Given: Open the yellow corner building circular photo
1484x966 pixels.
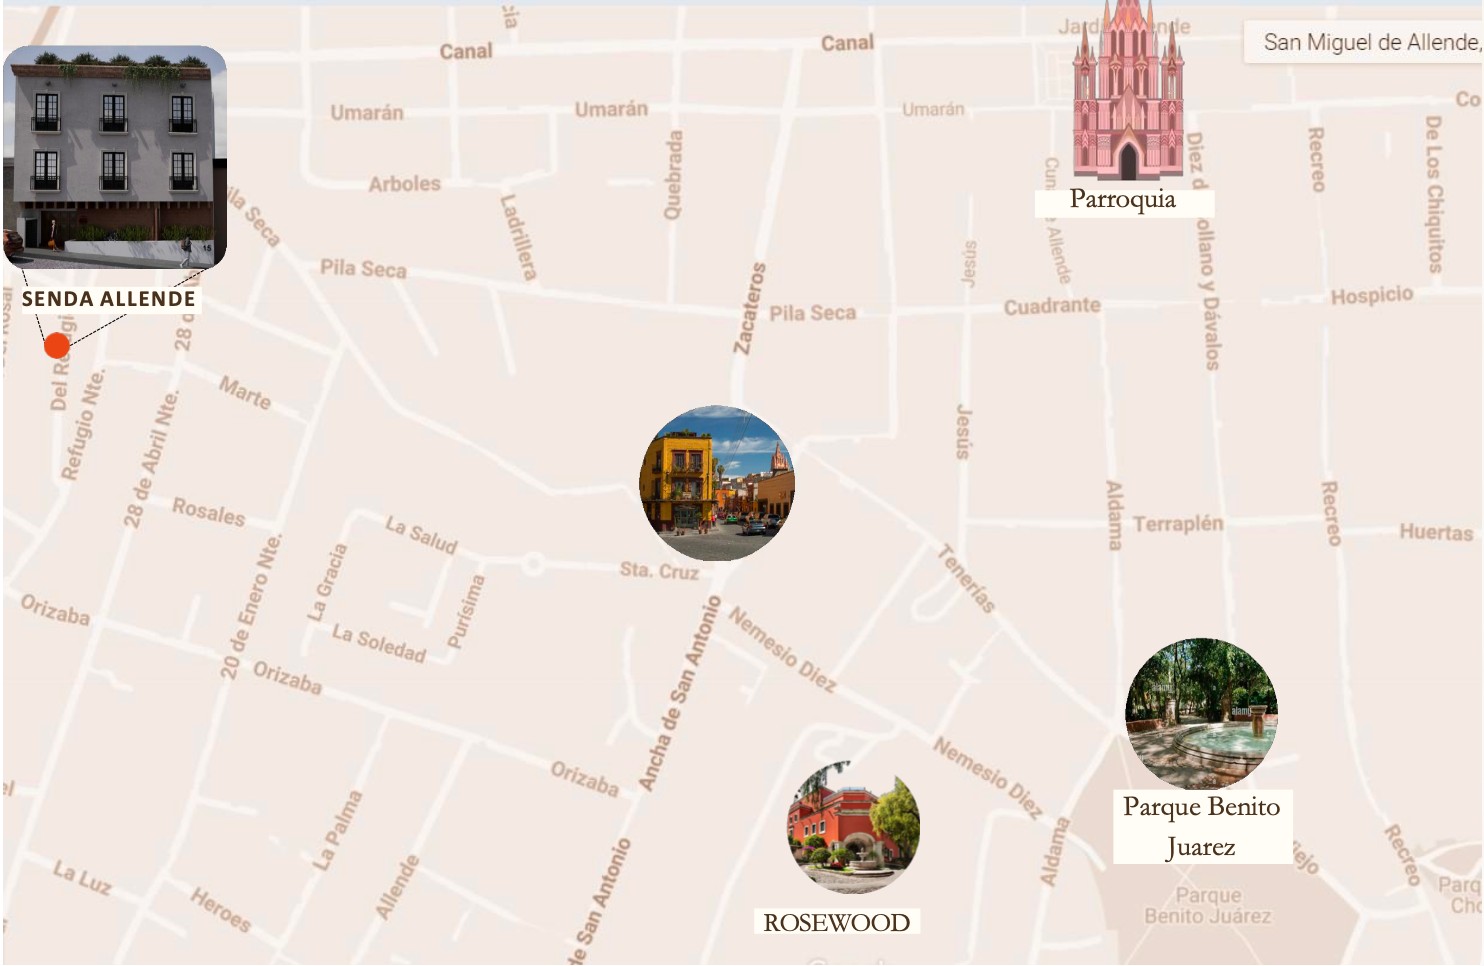Looking at the screenshot, I should [717, 483].
